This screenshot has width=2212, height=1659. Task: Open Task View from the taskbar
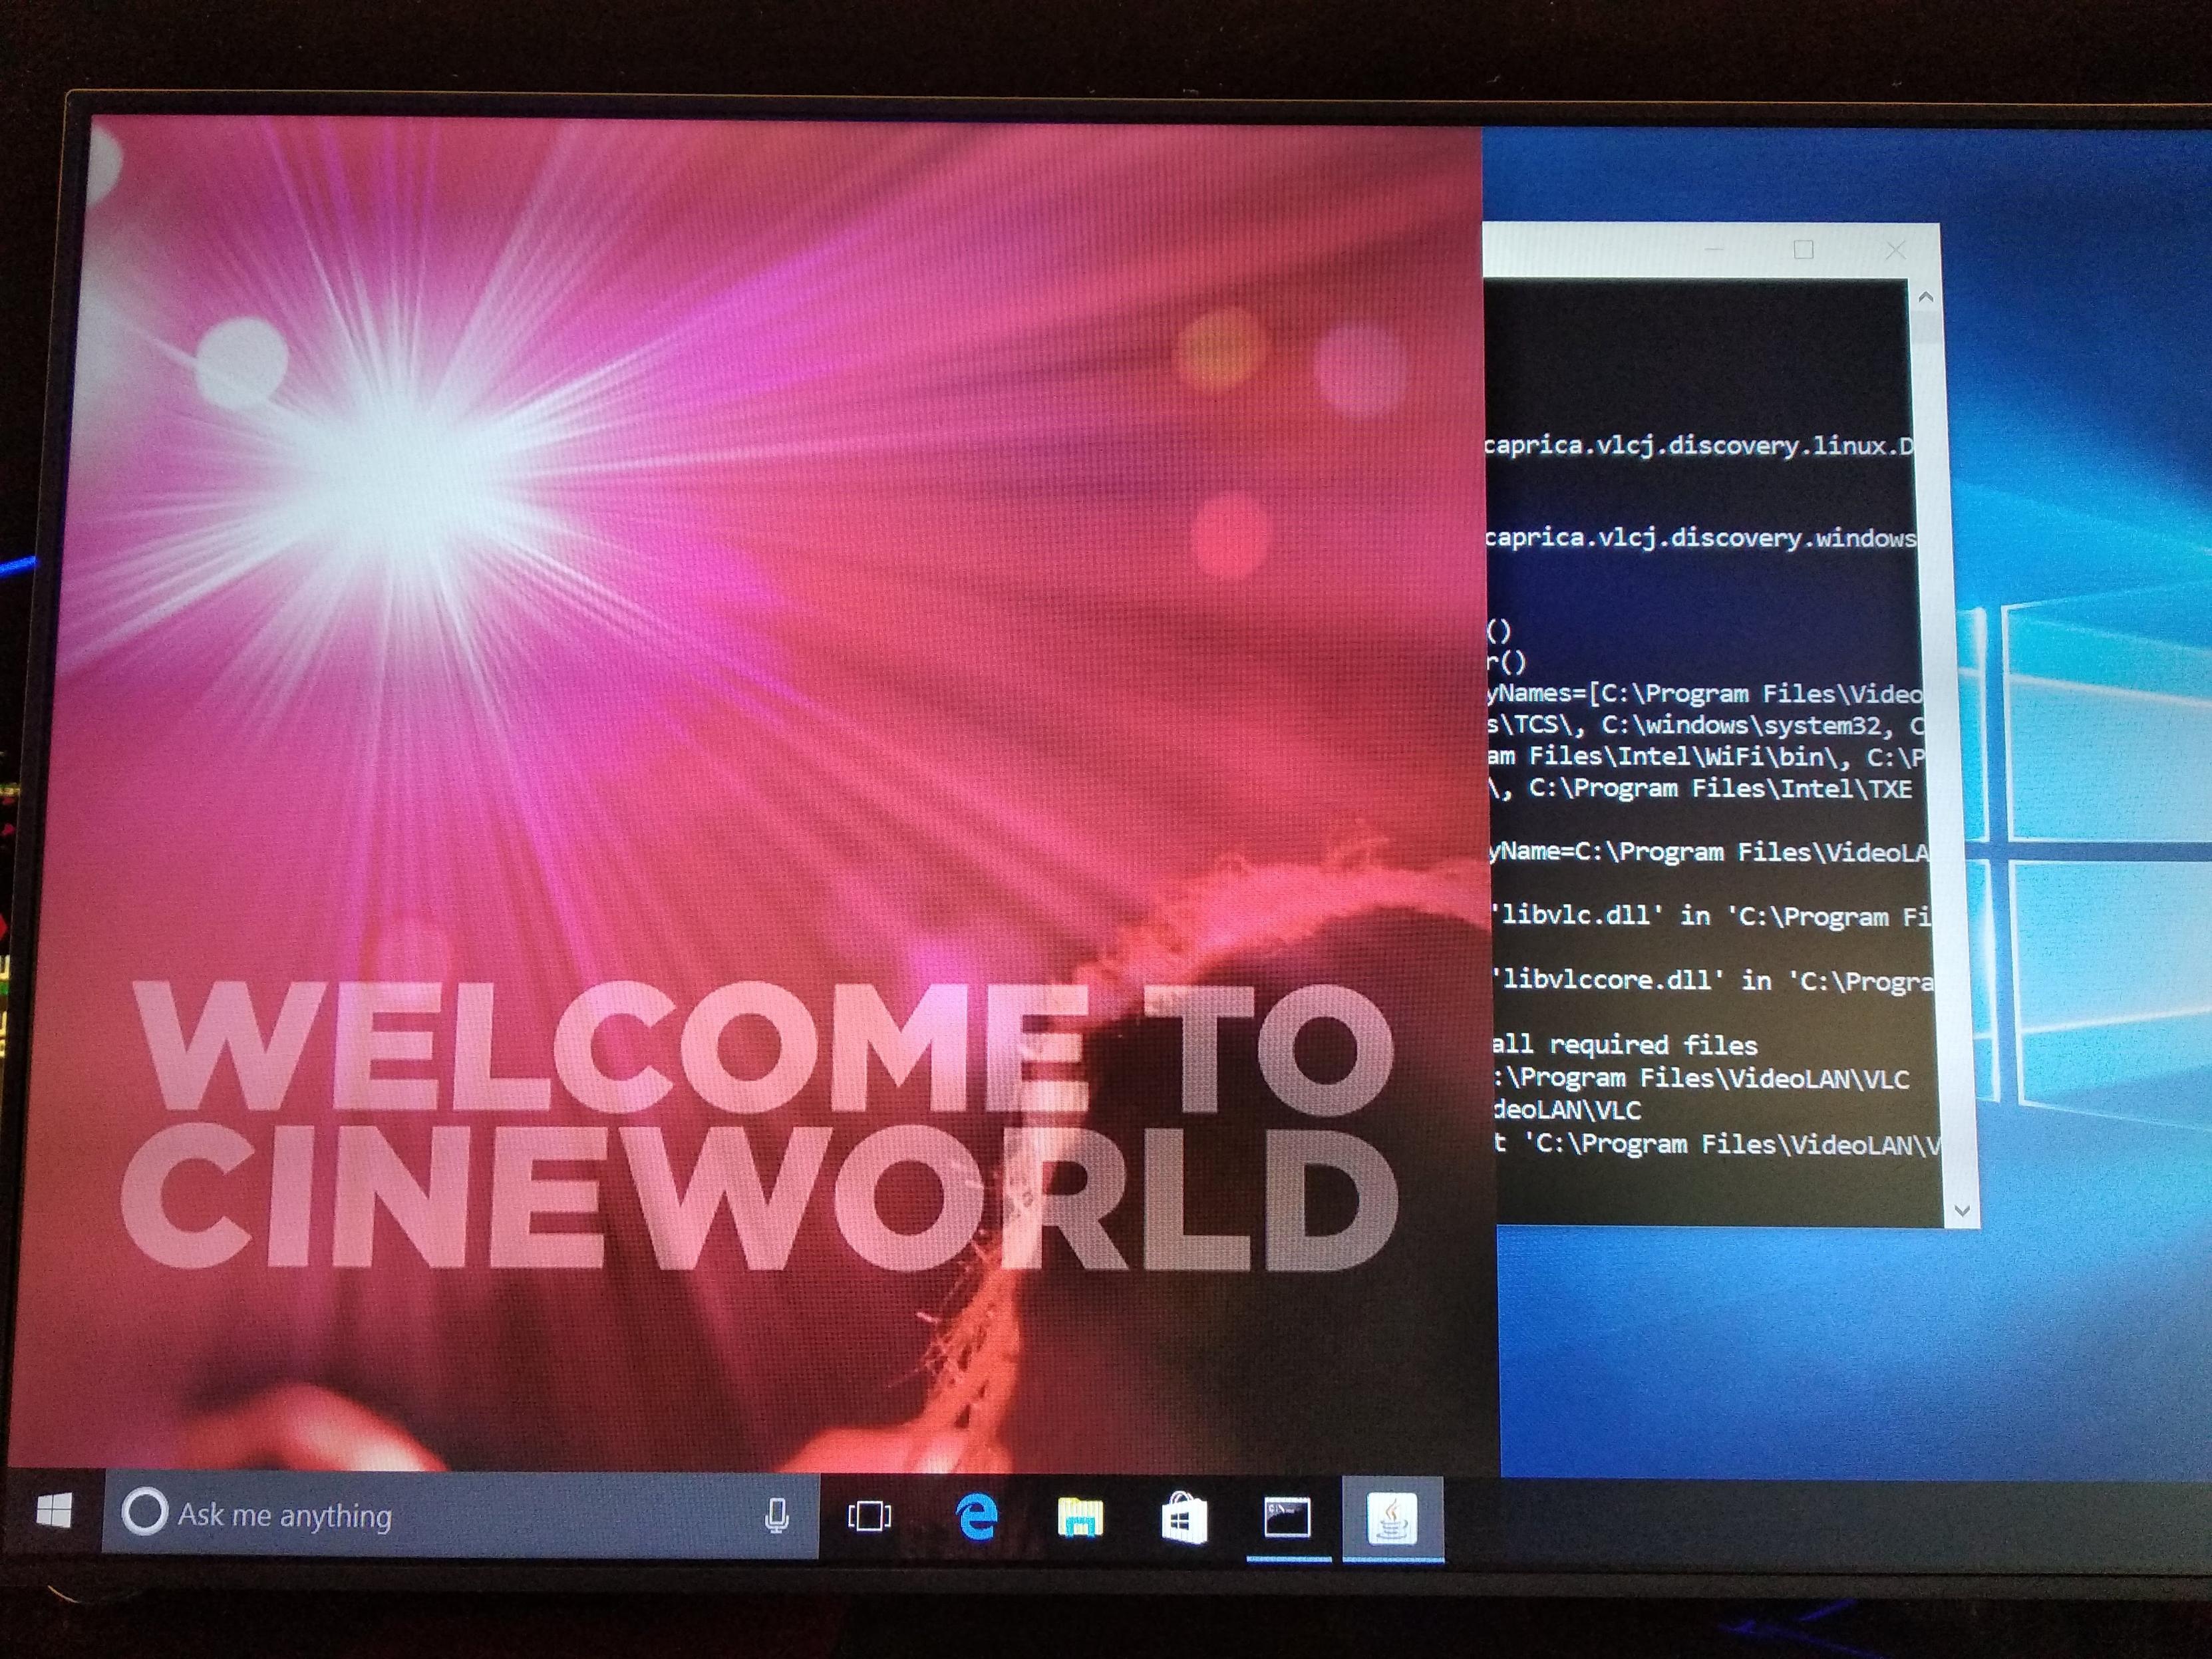point(869,1516)
